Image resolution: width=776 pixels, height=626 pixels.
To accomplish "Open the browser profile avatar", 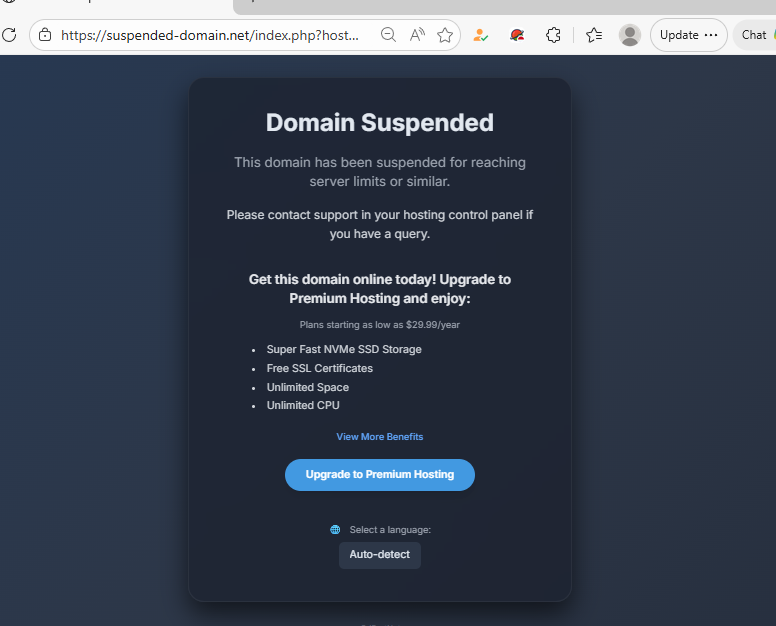I will click(630, 35).
